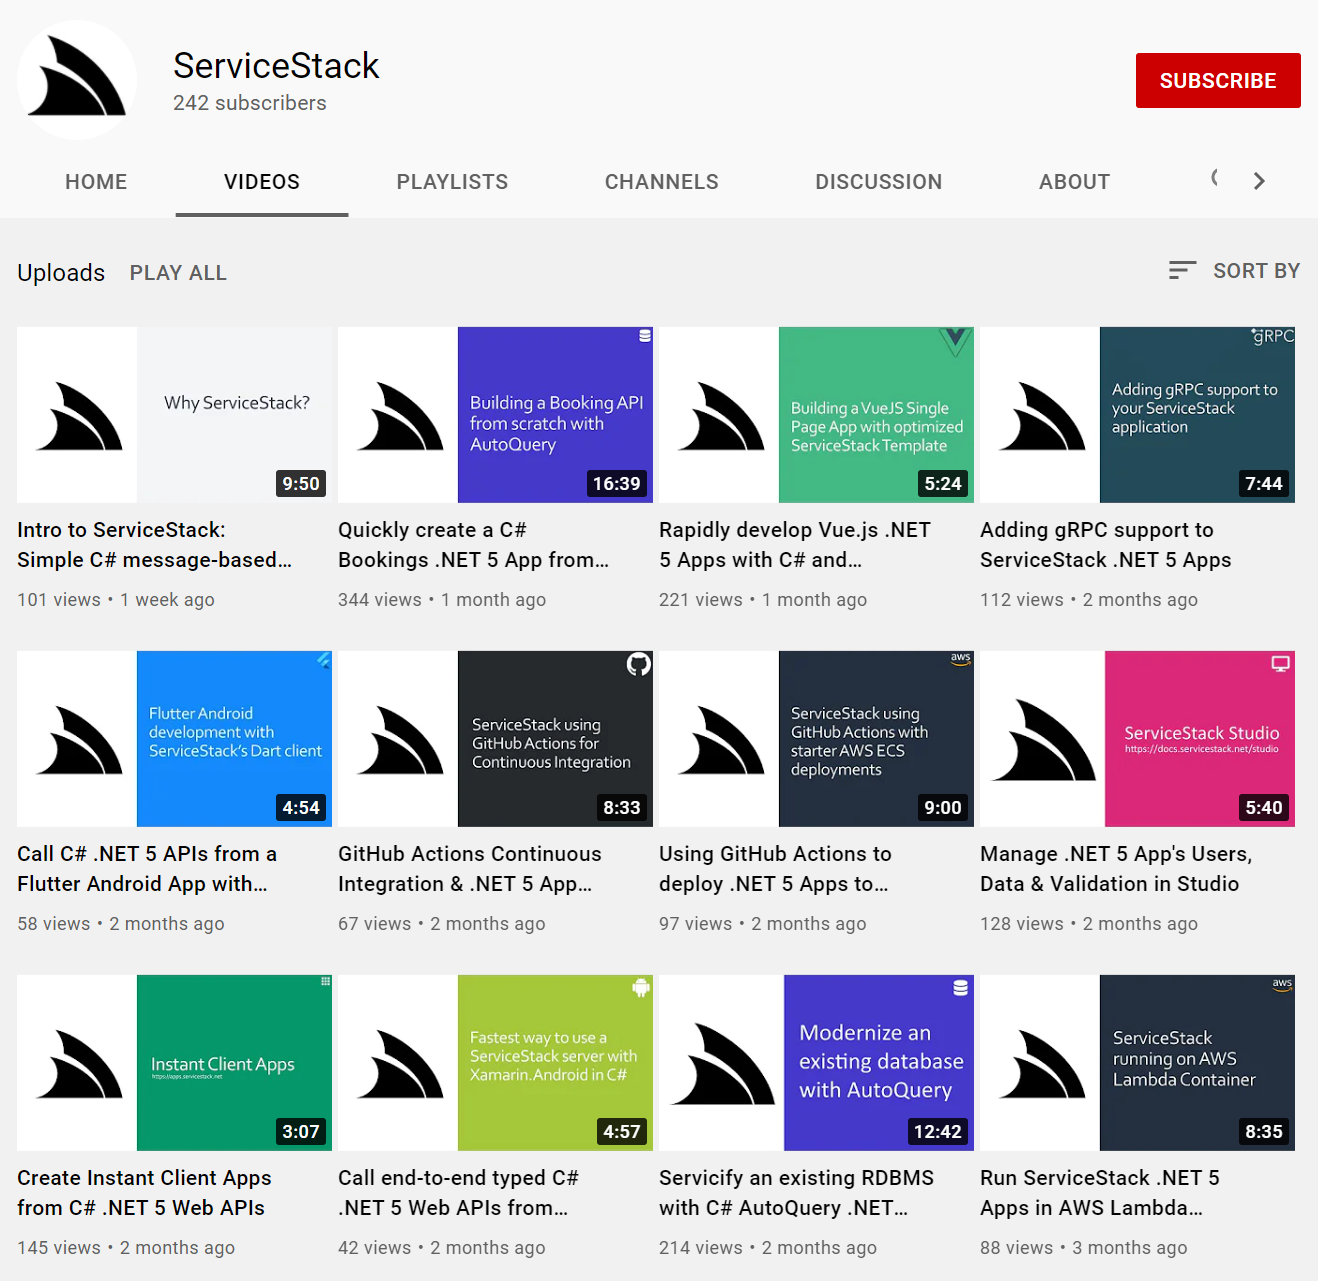Open Building a Booking API thumbnail
1318x1281 pixels.
coord(495,415)
